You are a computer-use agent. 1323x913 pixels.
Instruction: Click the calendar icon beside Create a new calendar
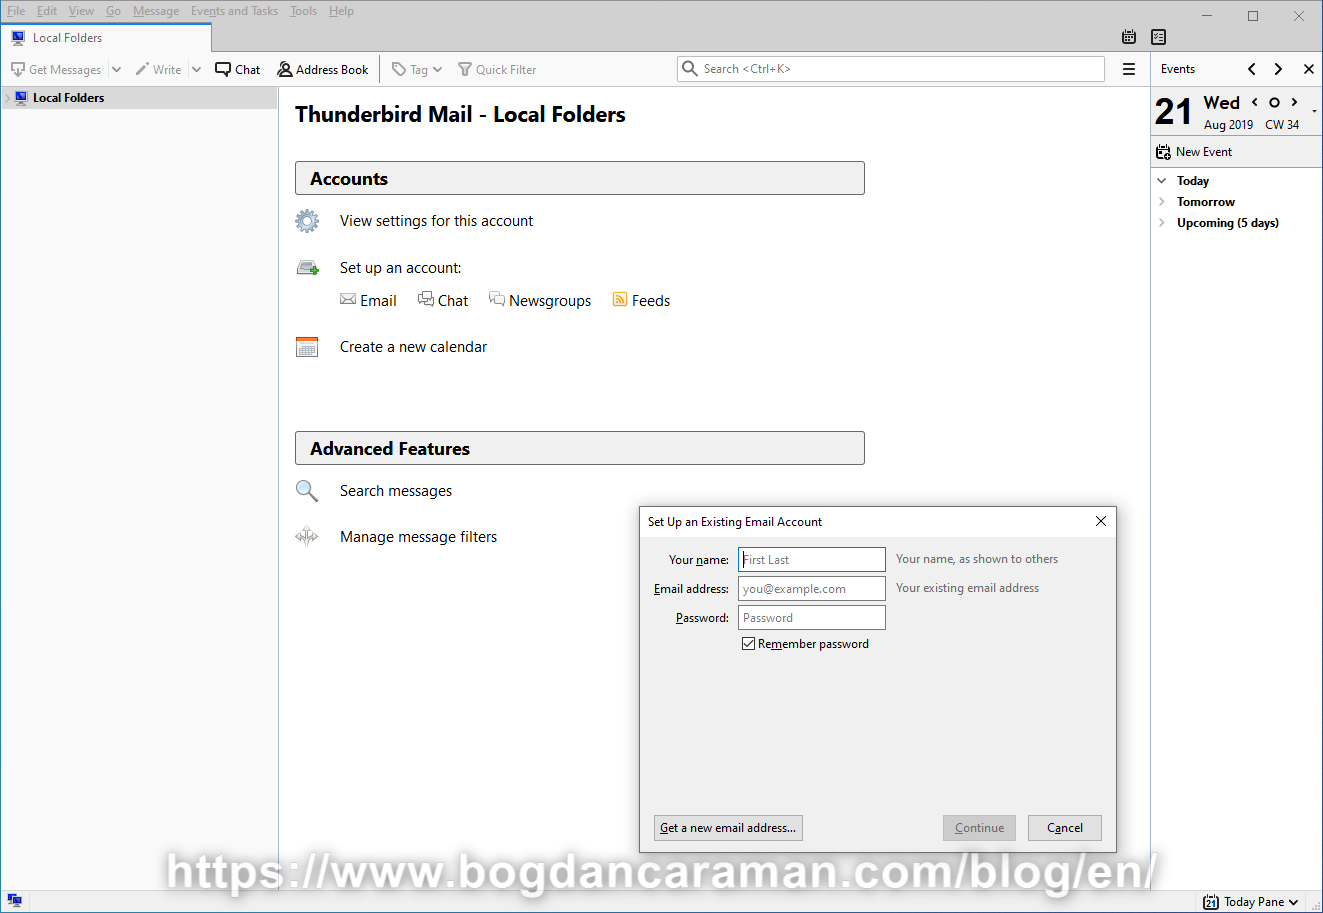[x=307, y=347]
